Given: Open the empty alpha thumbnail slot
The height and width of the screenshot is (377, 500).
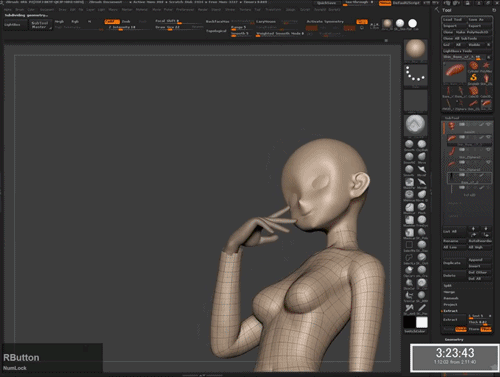Looking at the screenshot, I should 415,100.
